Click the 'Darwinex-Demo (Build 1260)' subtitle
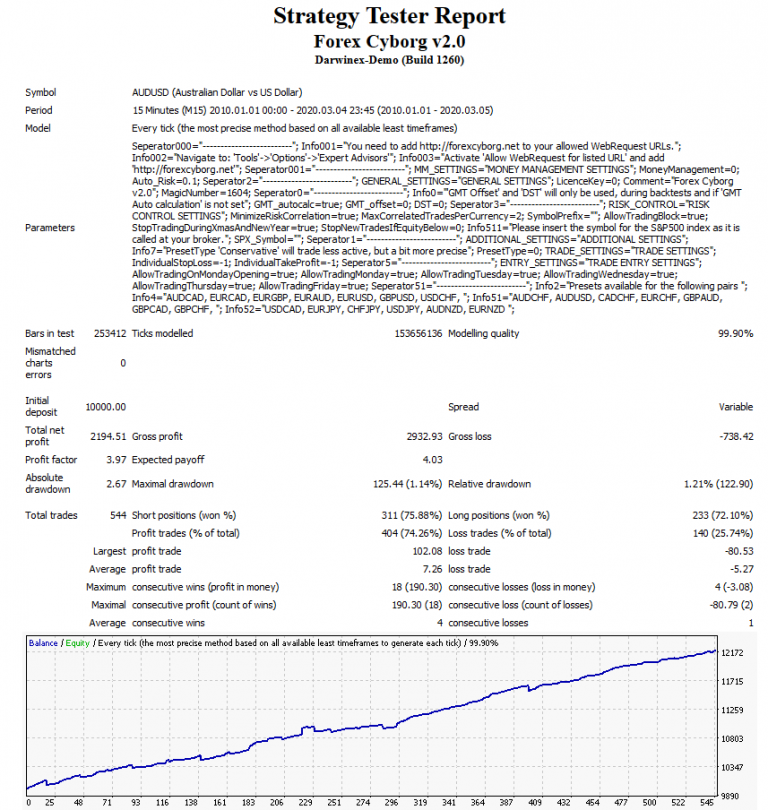Image resolution: width=768 pixels, height=810 pixels. (x=389, y=60)
